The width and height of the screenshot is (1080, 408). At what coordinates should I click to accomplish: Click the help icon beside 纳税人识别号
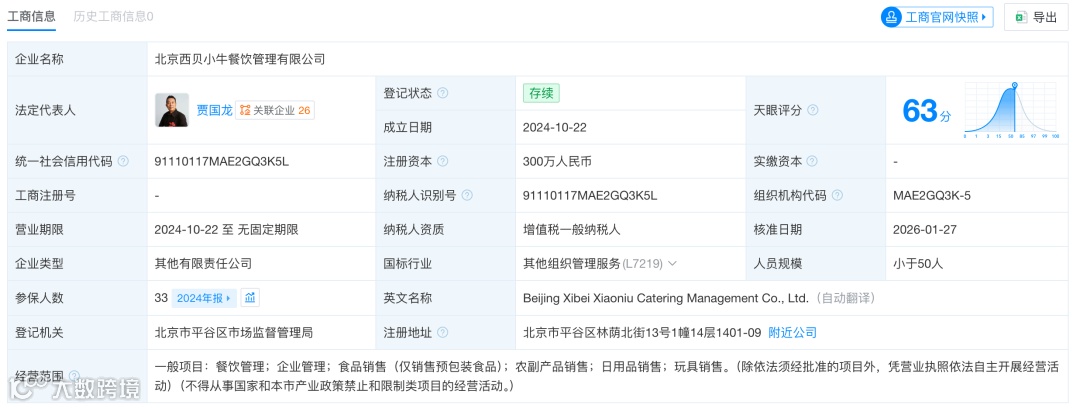[x=467, y=196]
